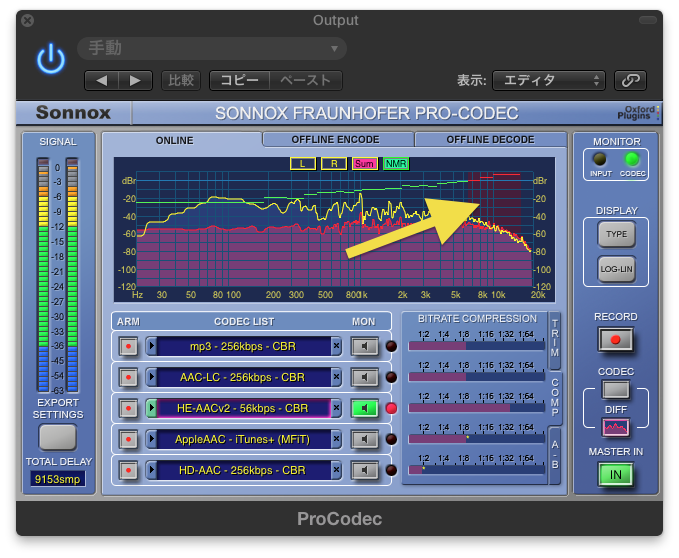This screenshot has width=679, height=558.
Task: Click the 9153smp total delay field
Action: click(58, 479)
